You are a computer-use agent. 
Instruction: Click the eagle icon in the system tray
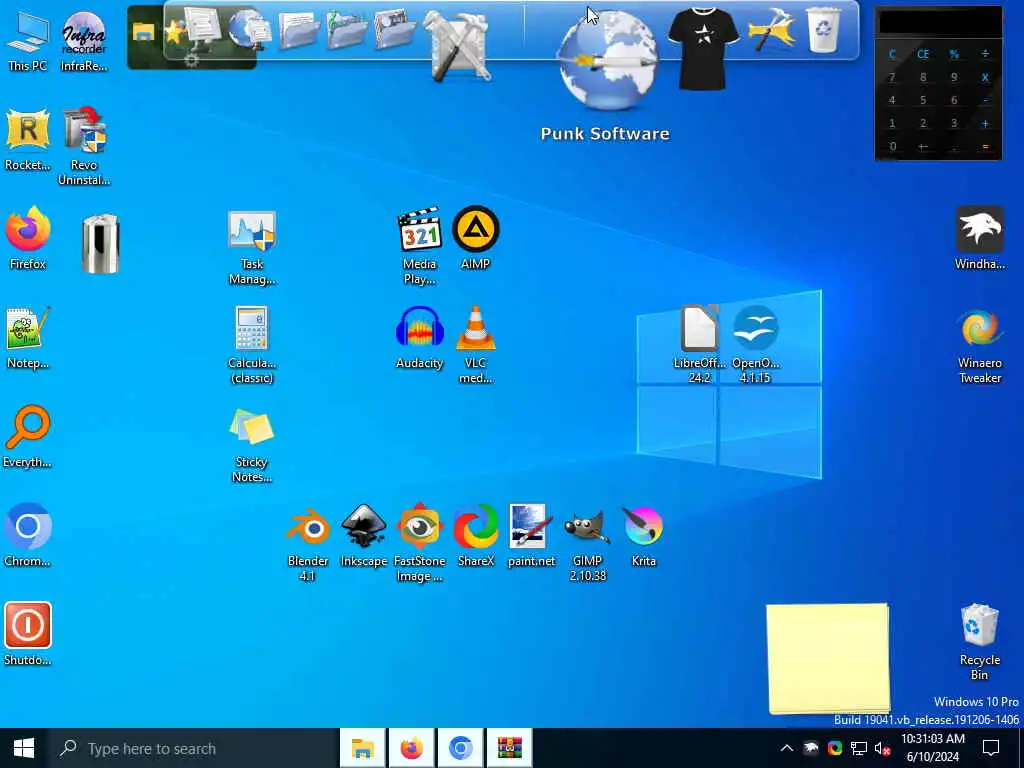click(x=811, y=748)
